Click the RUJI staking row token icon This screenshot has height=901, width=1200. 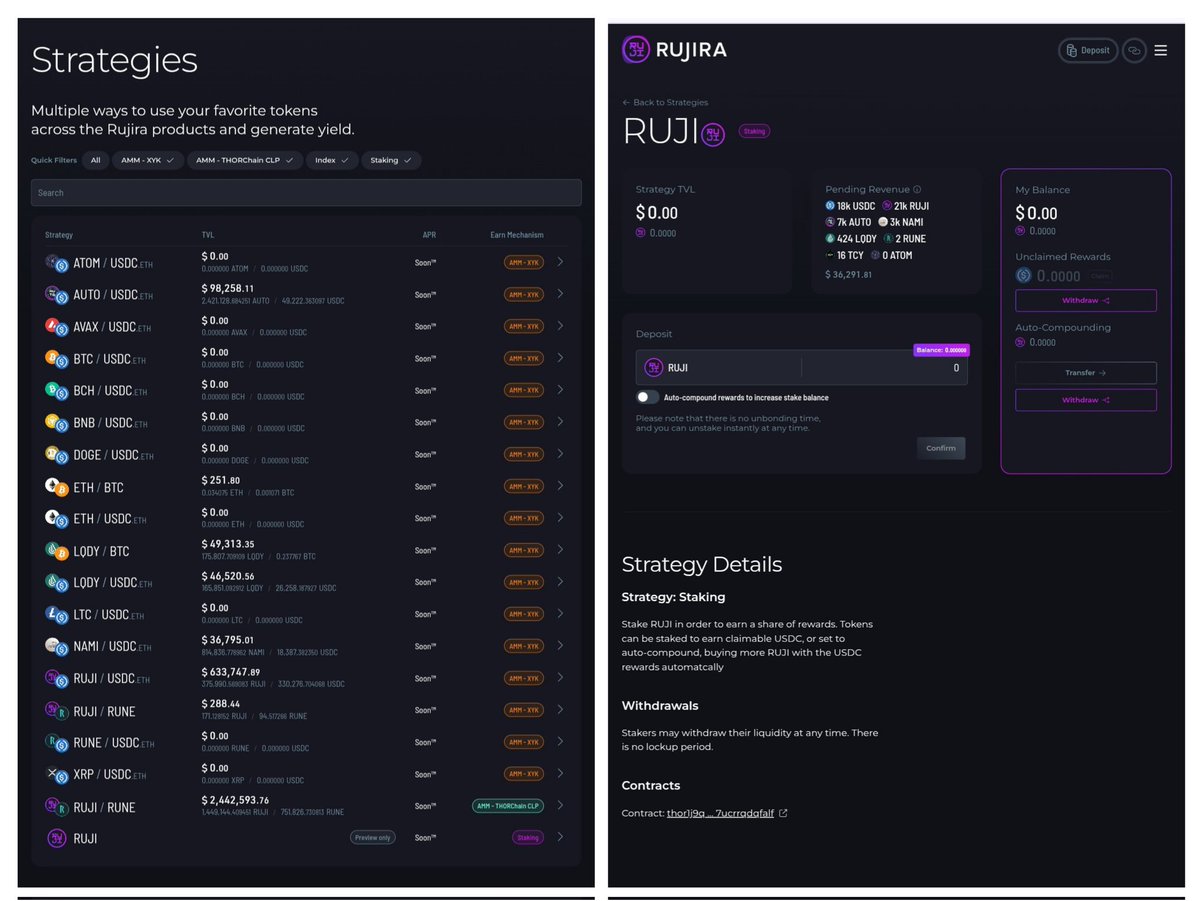[57, 838]
